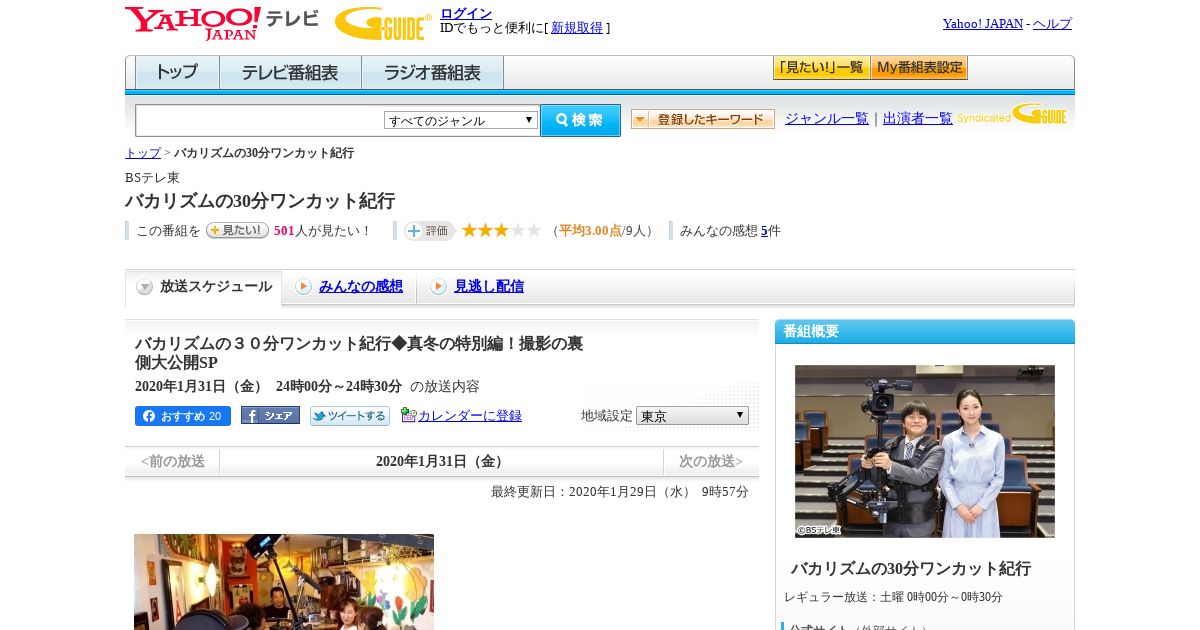Open the 「見たい!」一覧 button

click(821, 68)
